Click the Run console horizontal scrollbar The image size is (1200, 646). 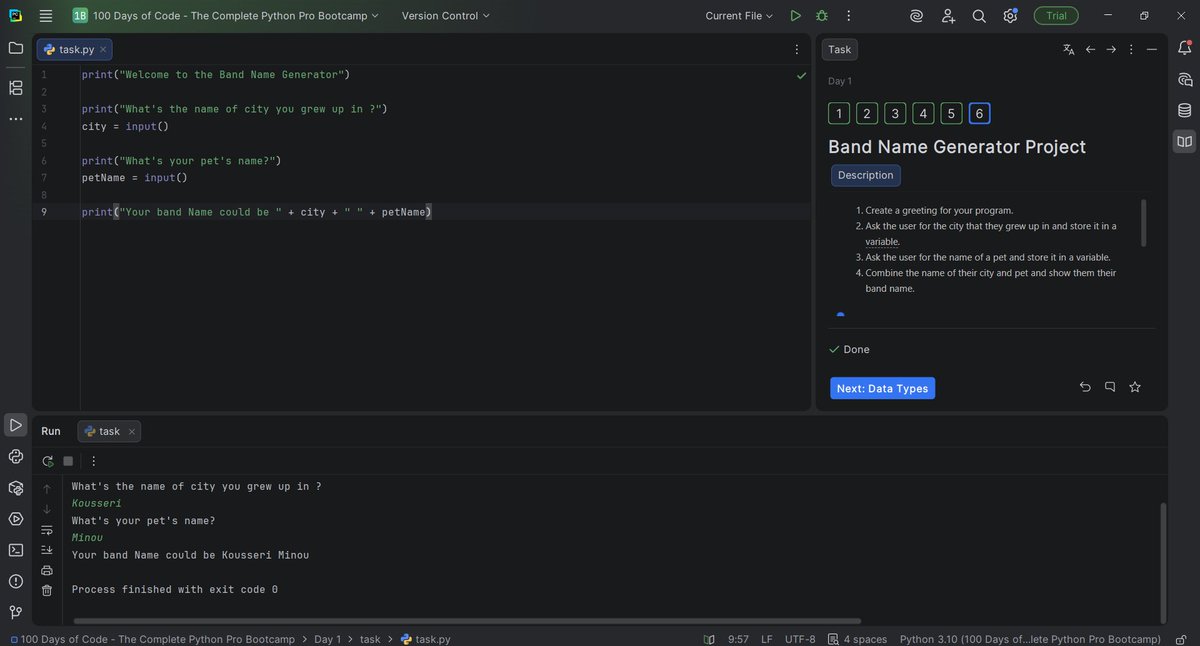click(466, 621)
